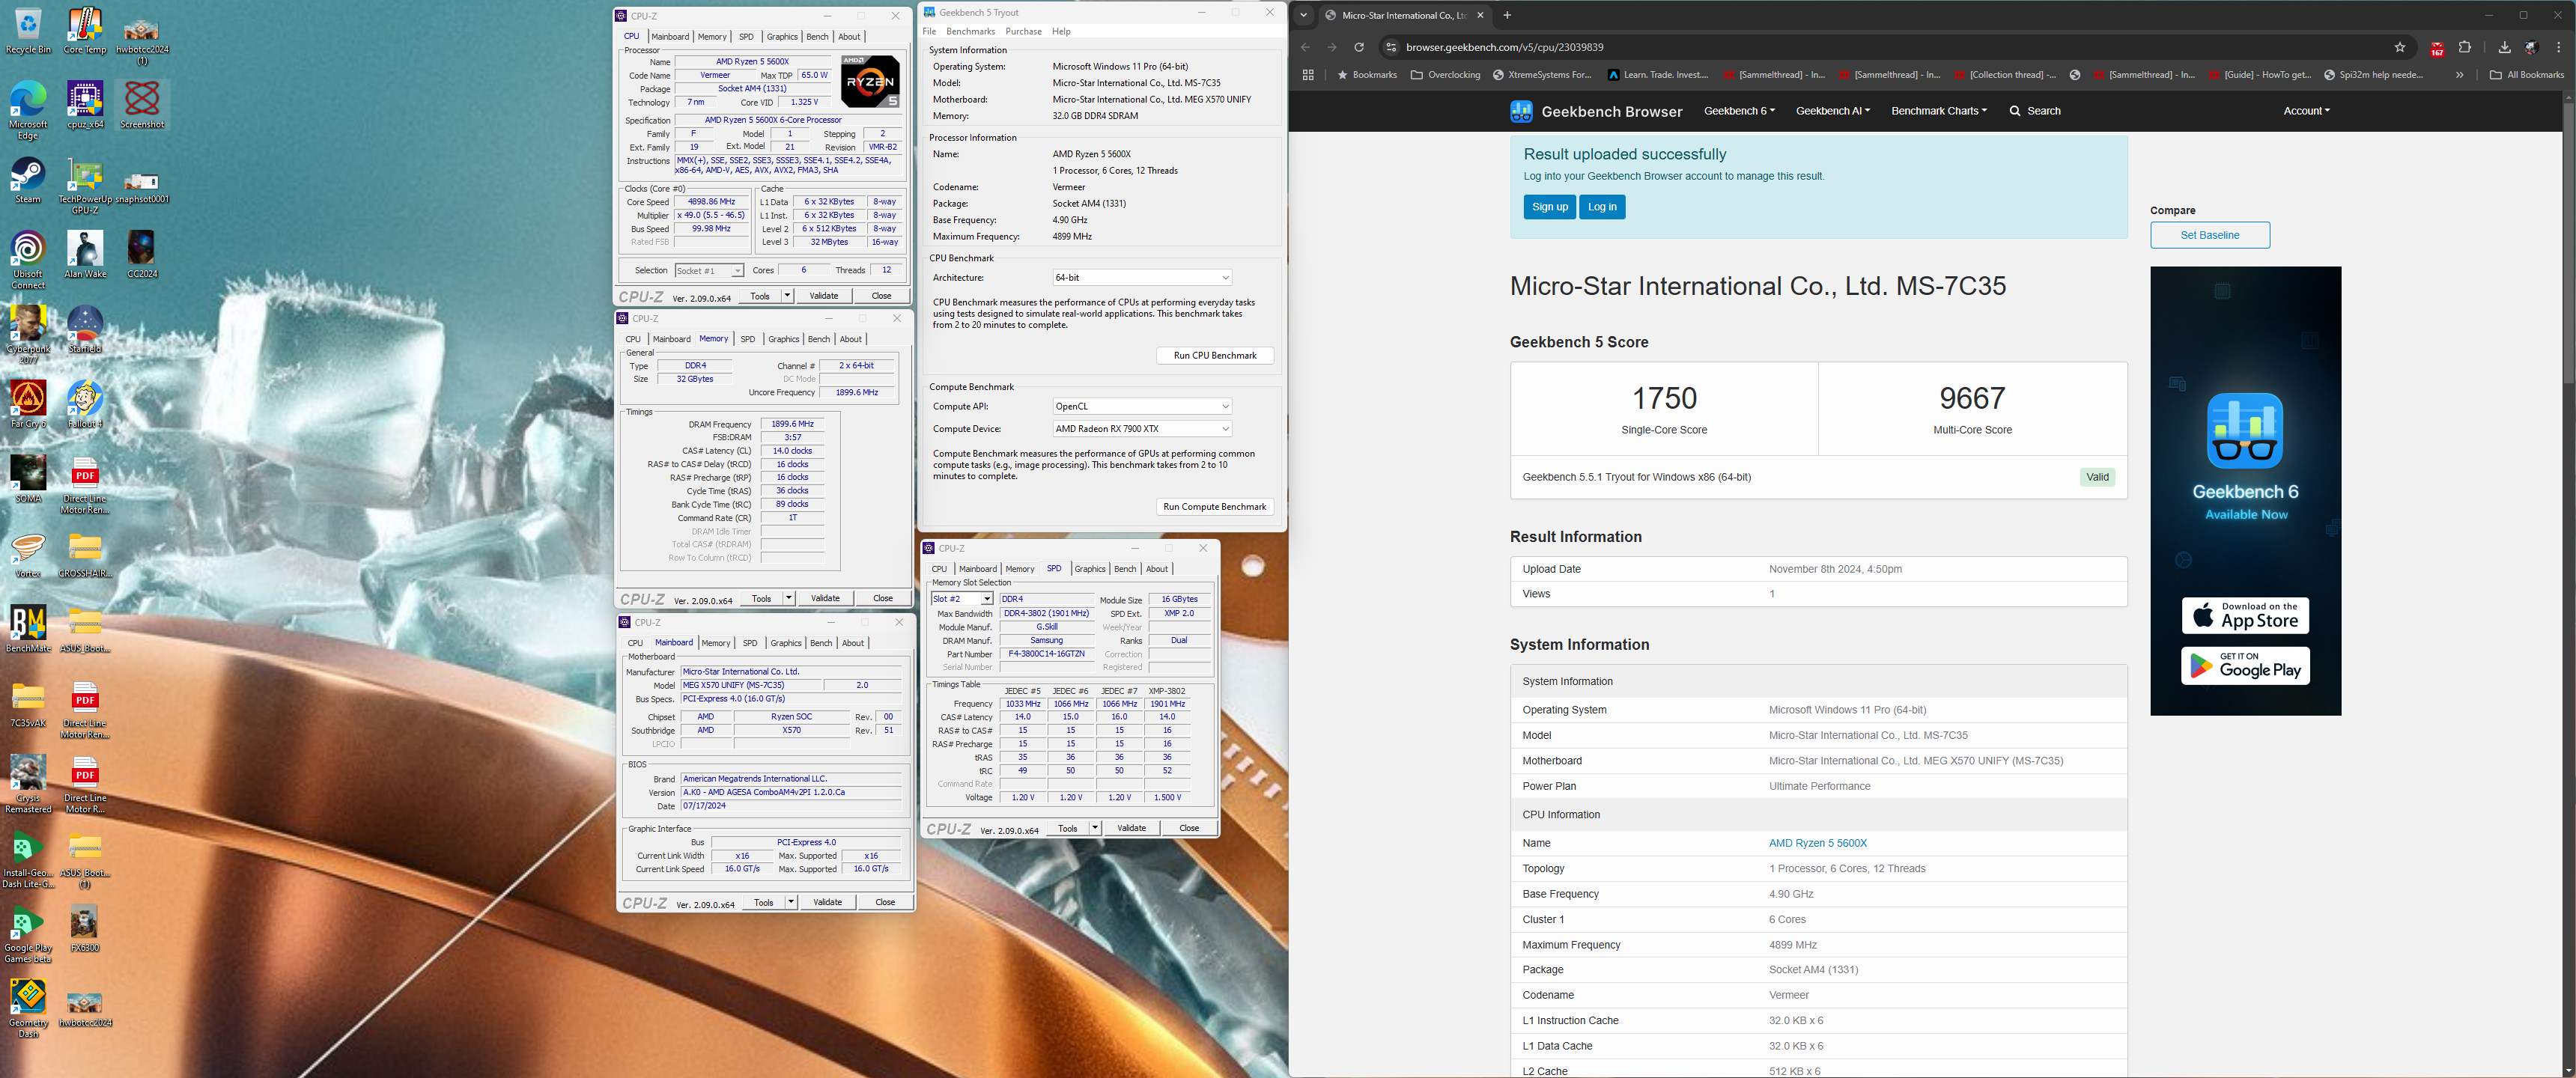
Task: Open the Chrome three-dot menu
Action: tap(2559, 47)
